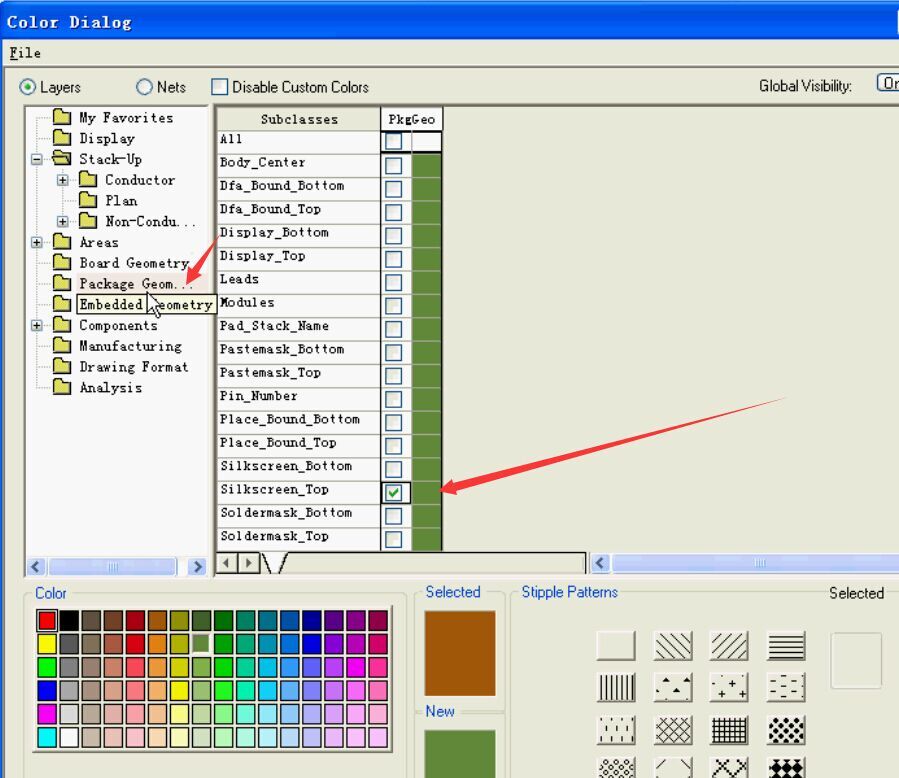The height and width of the screenshot is (778, 899).
Task: Select the diagonal backslash stipple pattern
Action: click(673, 646)
